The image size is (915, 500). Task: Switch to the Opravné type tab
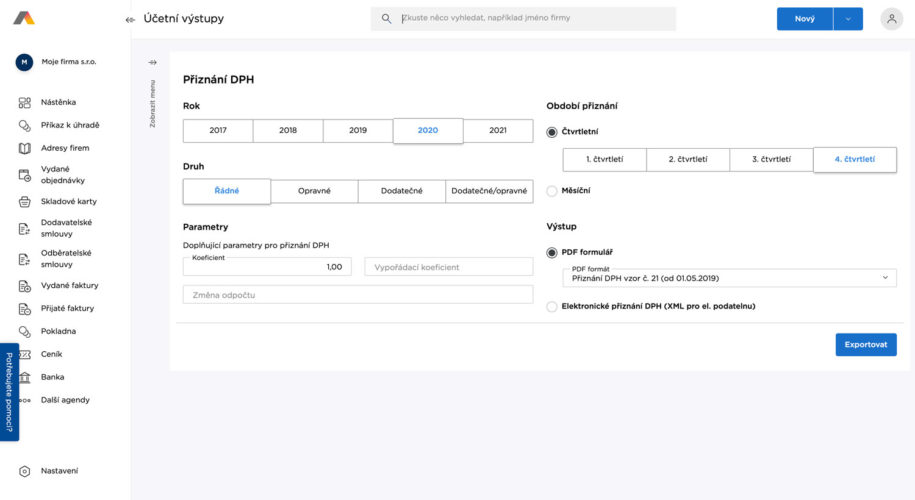click(x=314, y=190)
